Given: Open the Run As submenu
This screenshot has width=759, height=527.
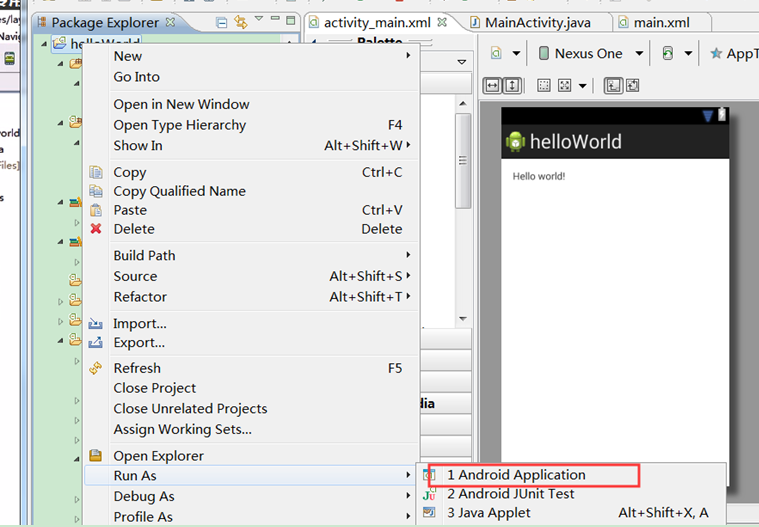Looking at the screenshot, I should [251, 476].
